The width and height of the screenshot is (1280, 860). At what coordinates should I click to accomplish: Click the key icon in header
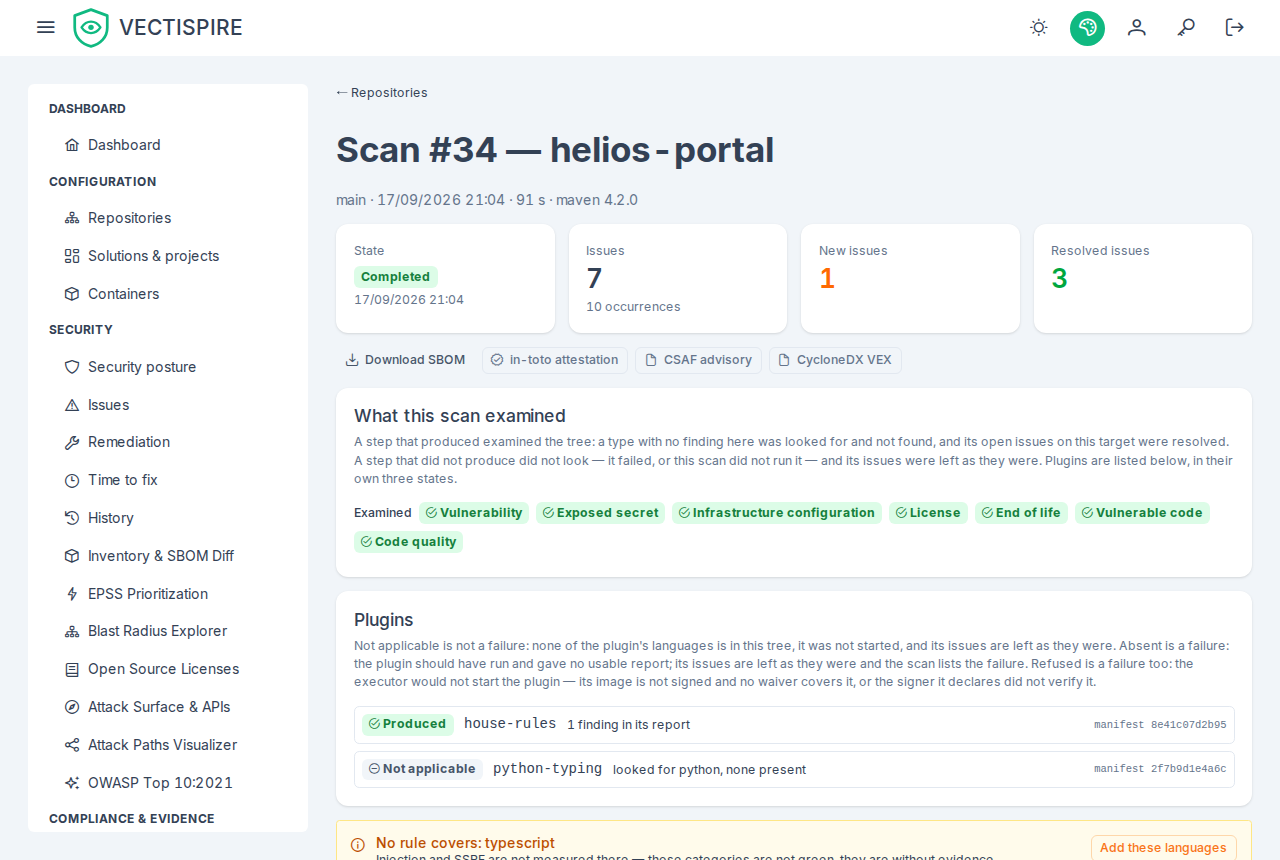click(x=1186, y=27)
